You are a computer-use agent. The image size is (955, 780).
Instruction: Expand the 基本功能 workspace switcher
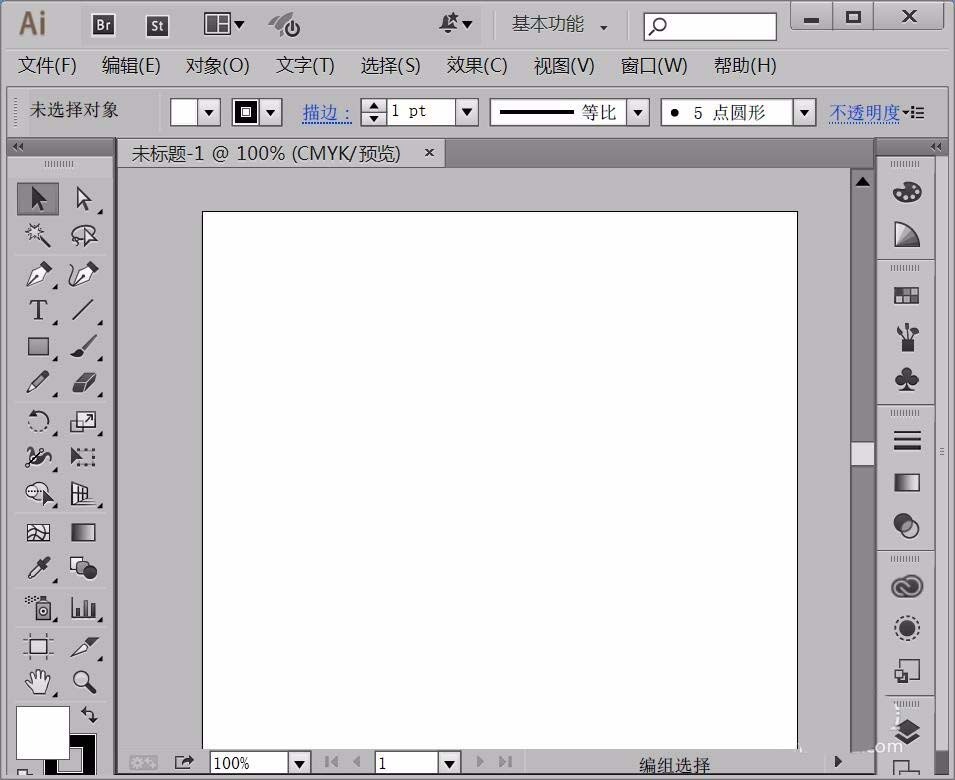tap(559, 24)
